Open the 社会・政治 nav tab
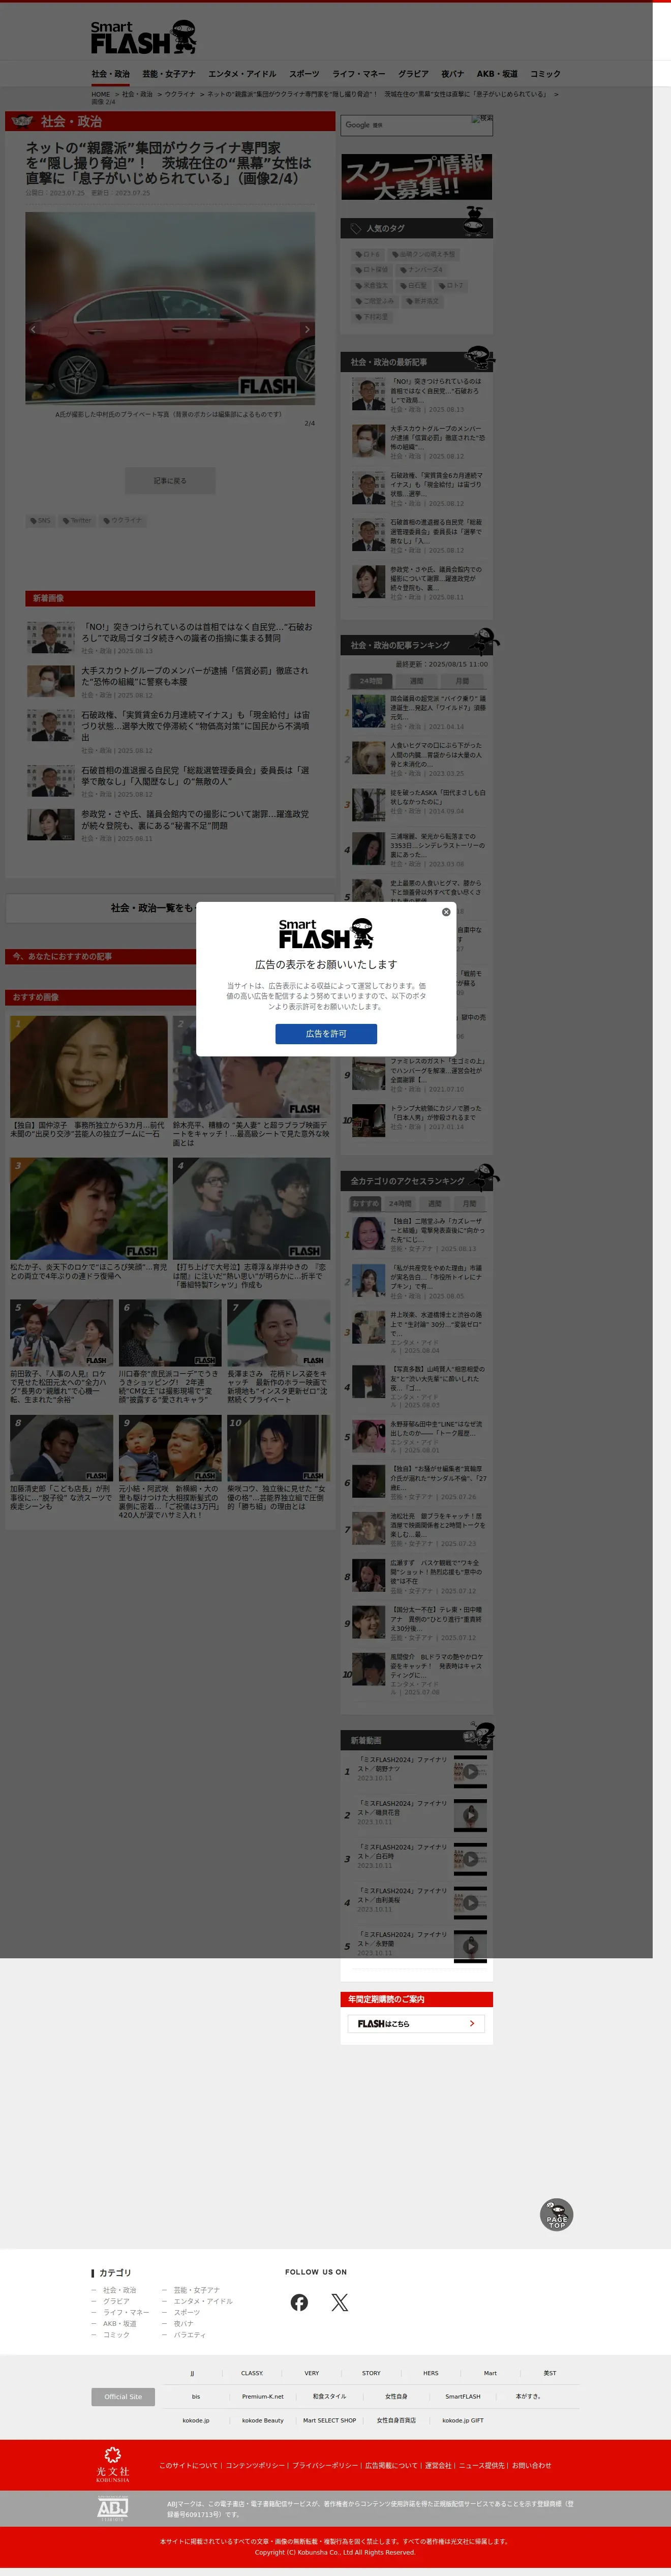 coord(110,74)
